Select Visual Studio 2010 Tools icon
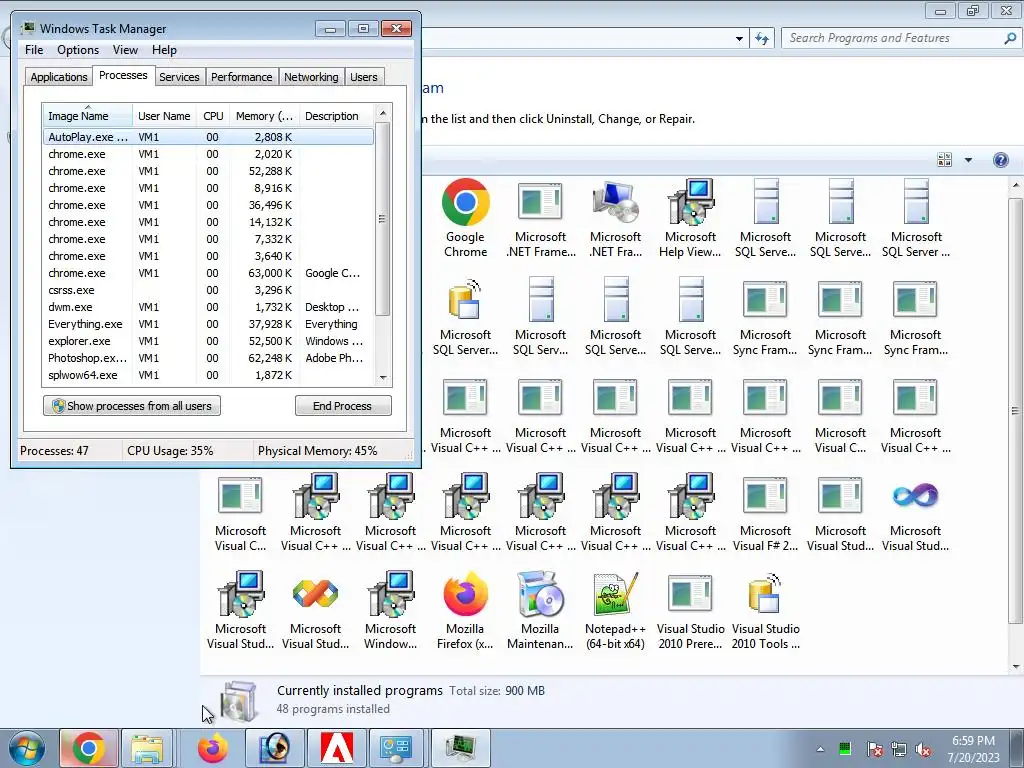The width and height of the screenshot is (1024, 768). point(765,611)
